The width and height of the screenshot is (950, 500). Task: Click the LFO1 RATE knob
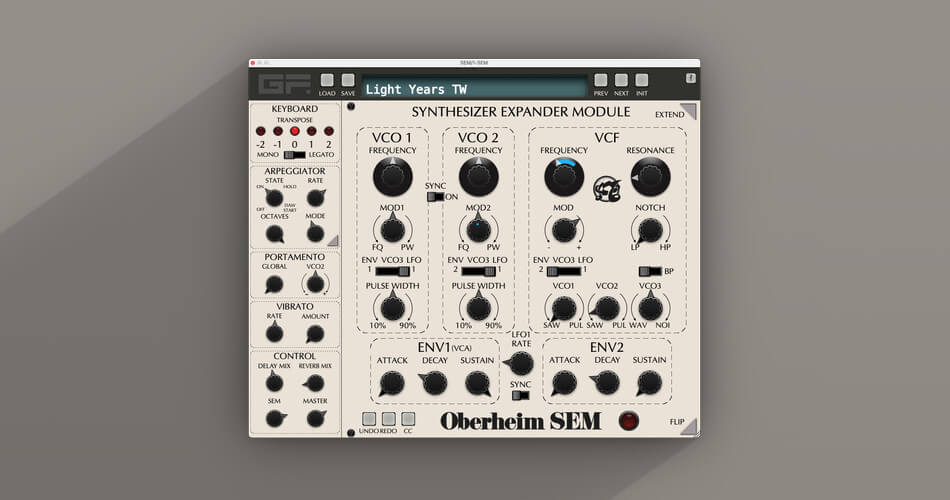click(x=520, y=364)
